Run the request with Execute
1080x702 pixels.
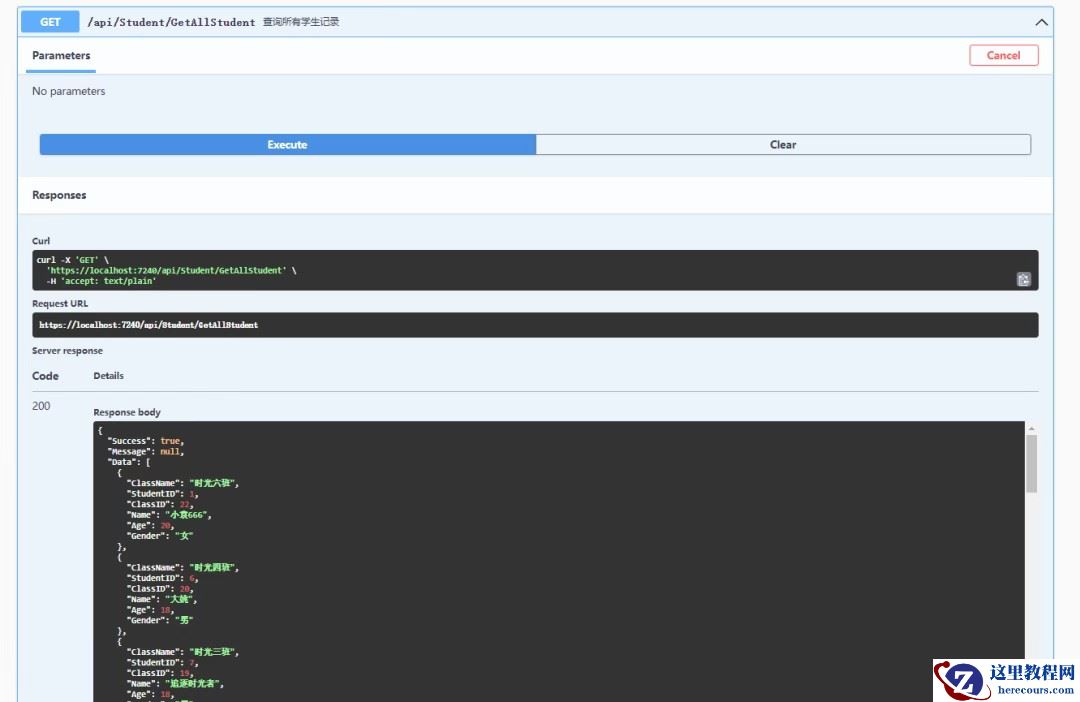(x=287, y=145)
